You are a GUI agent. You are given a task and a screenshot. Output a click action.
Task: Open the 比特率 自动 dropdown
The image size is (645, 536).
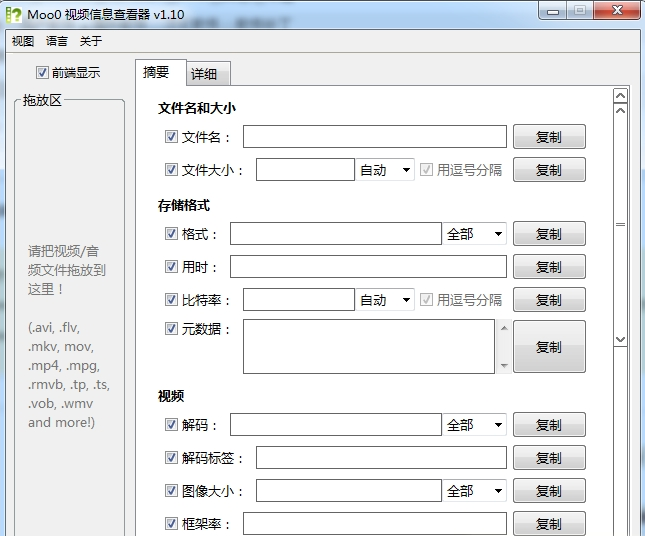(x=385, y=300)
